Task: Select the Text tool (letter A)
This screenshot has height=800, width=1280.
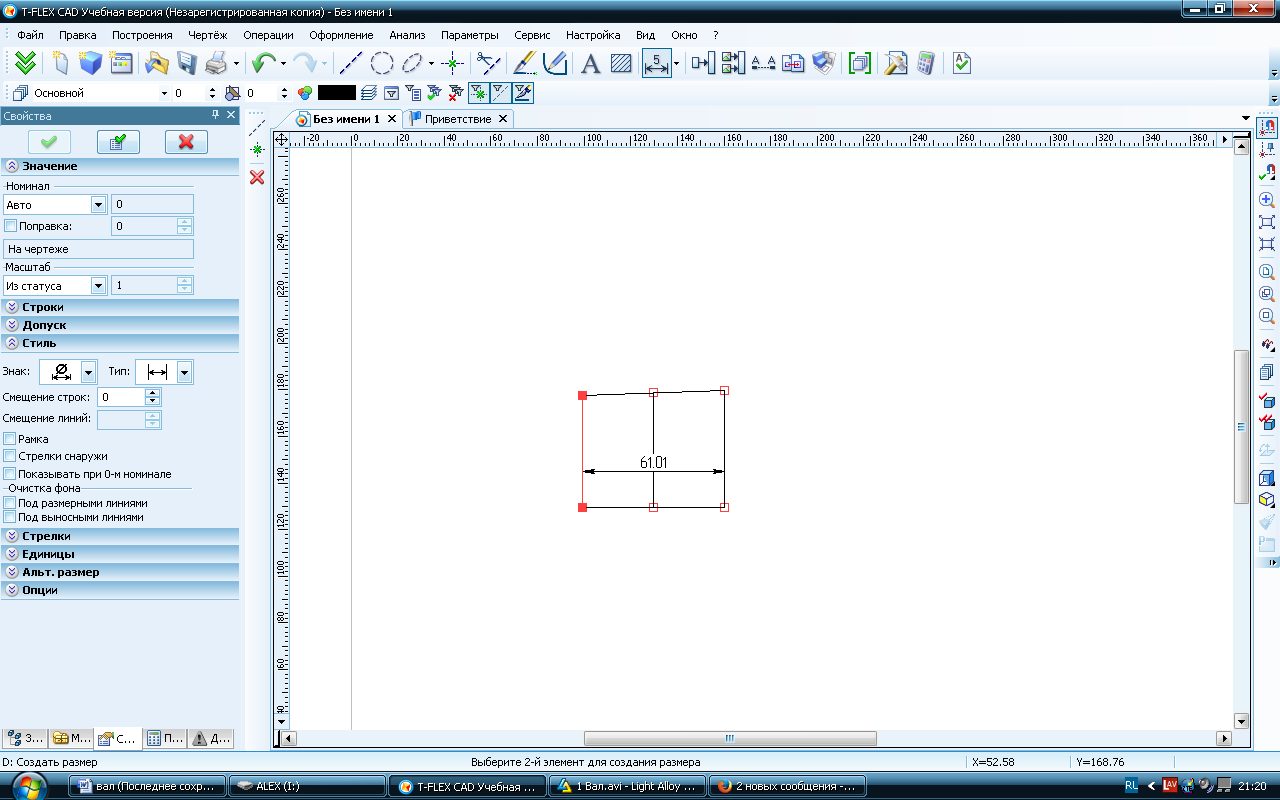Action: 590,63
